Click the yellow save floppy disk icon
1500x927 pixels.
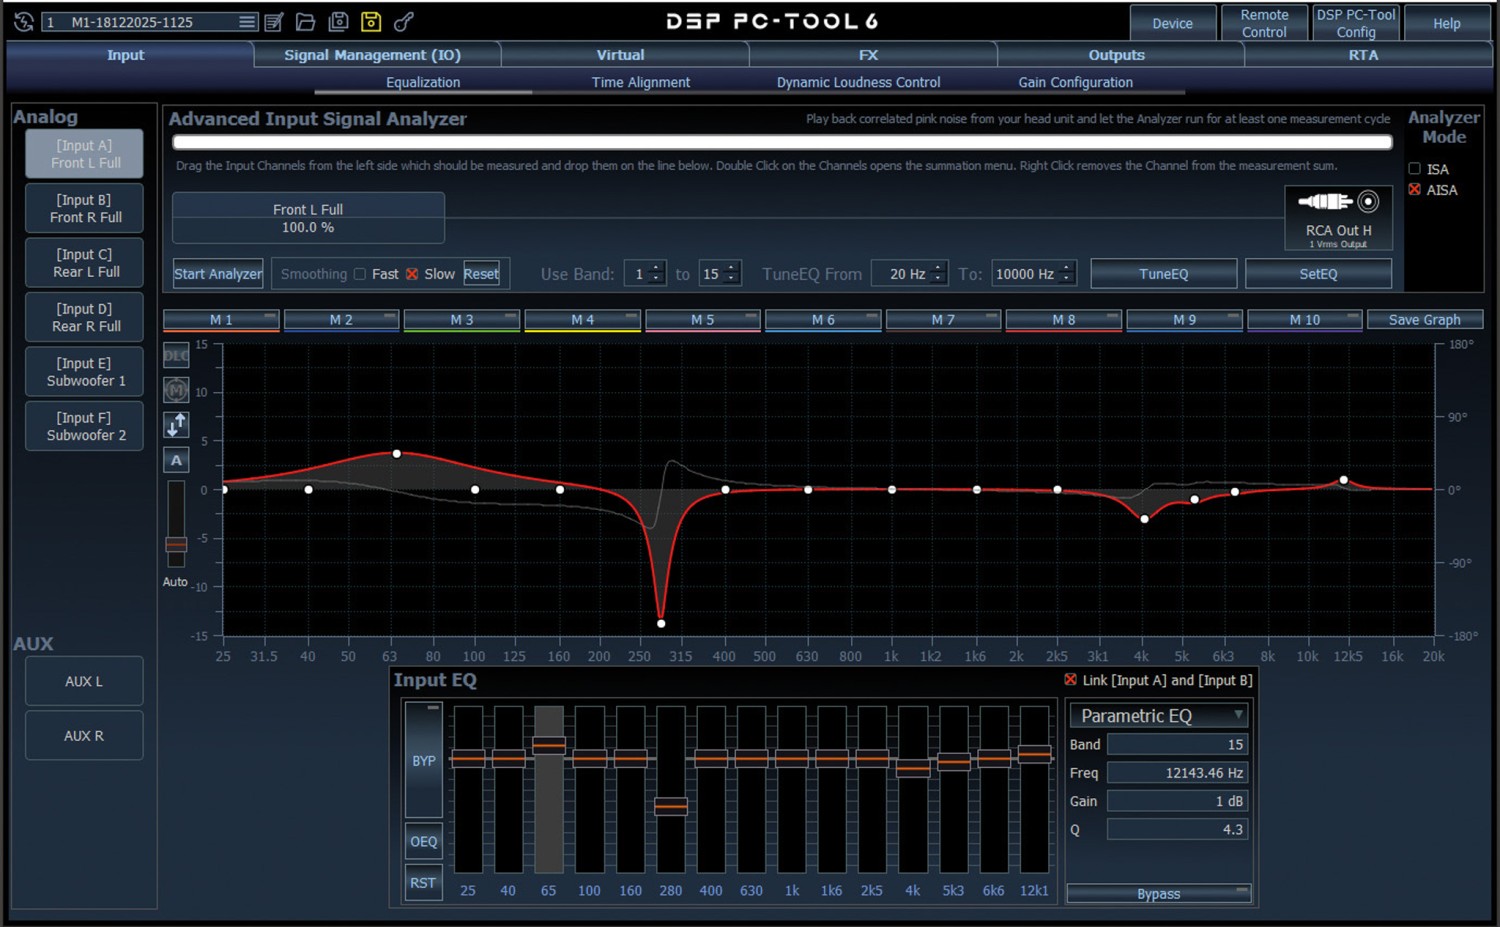[370, 21]
